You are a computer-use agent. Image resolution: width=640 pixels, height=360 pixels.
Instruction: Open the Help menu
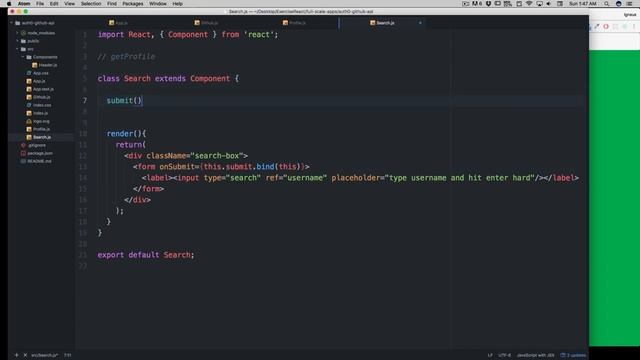178,4
